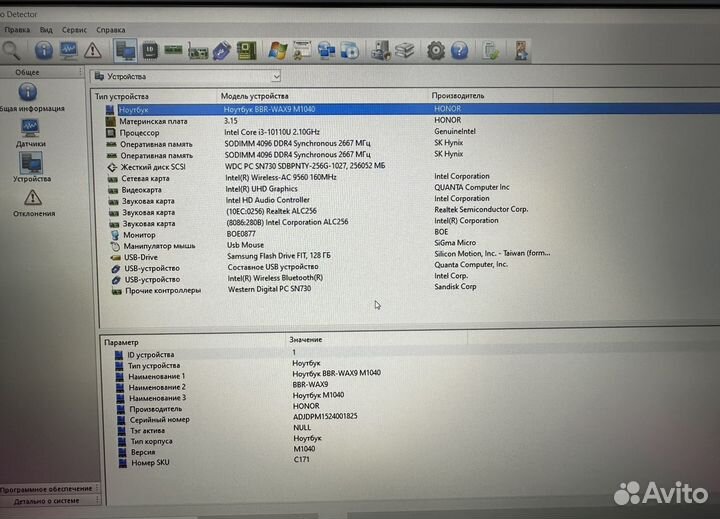Select the devices toolbar icon with computers

[x=125, y=51]
